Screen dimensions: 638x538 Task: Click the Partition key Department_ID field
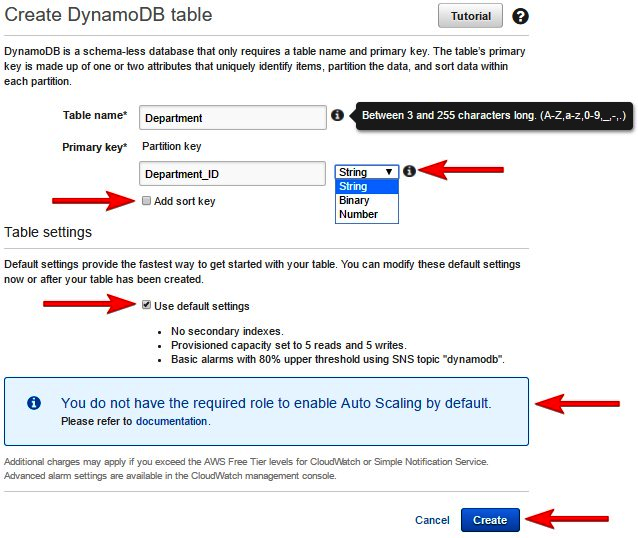pos(232,174)
